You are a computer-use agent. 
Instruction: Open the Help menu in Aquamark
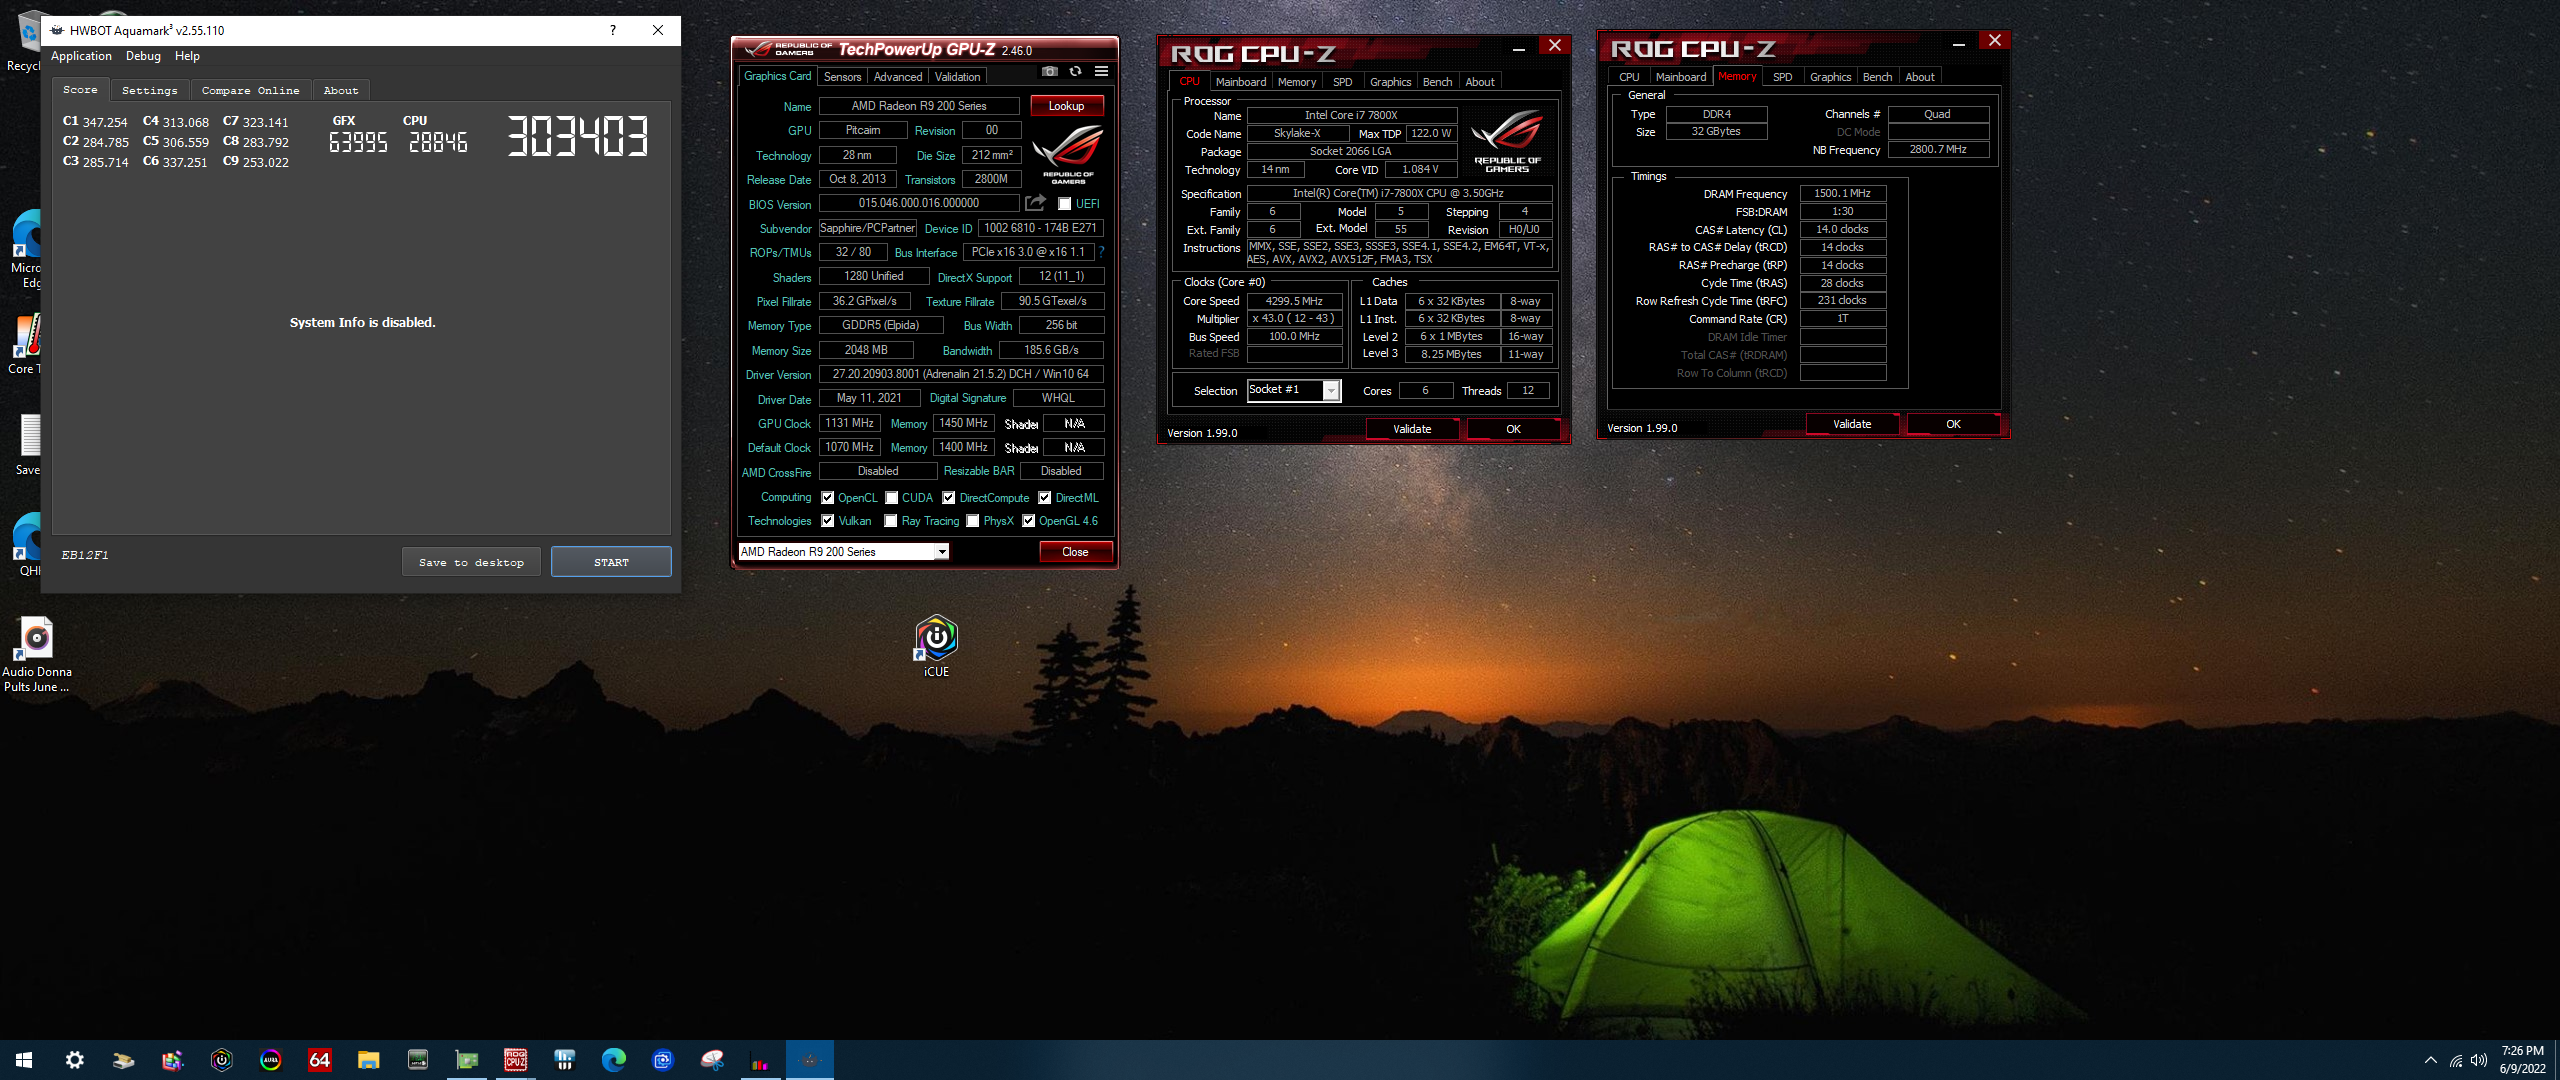(187, 56)
